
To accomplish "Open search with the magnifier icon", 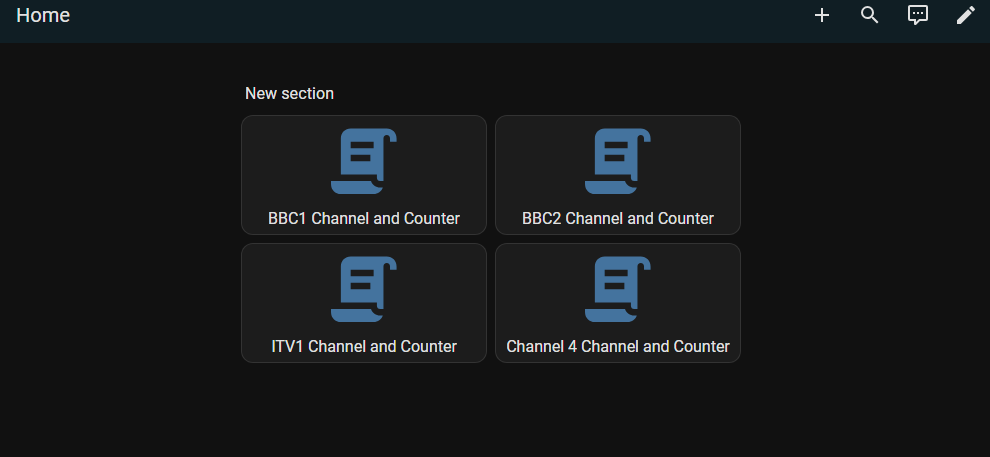I will pyautogui.click(x=870, y=15).
